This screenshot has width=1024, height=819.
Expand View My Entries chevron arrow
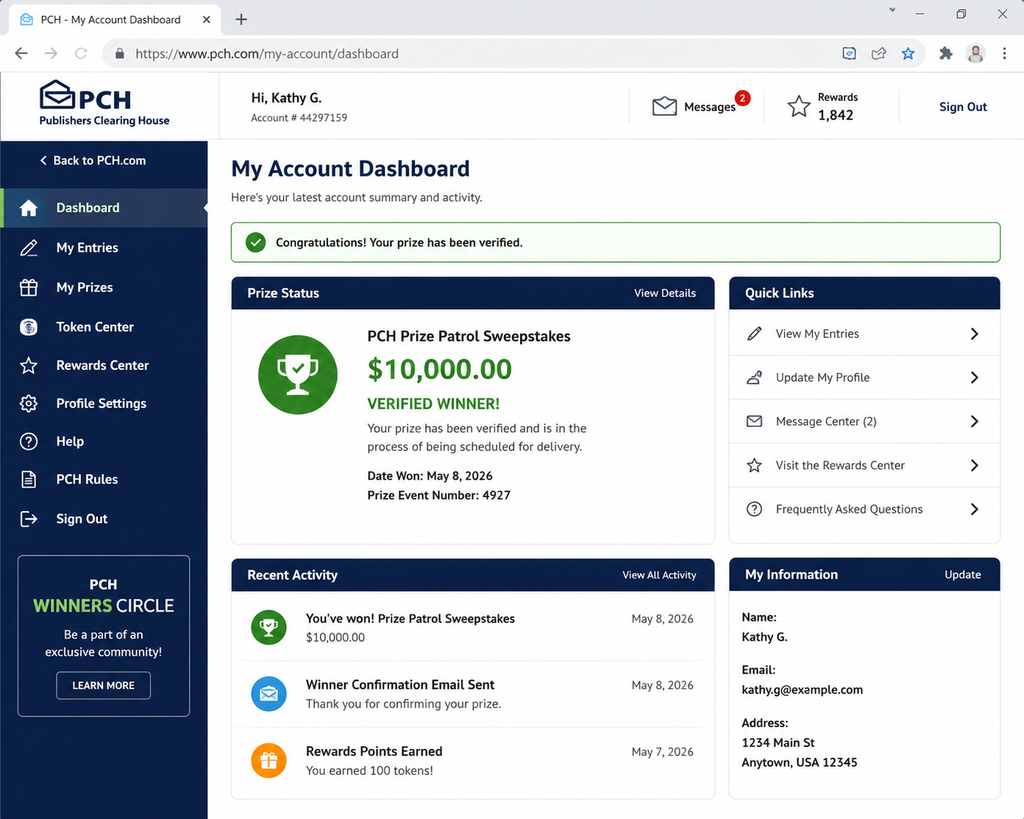pos(974,334)
